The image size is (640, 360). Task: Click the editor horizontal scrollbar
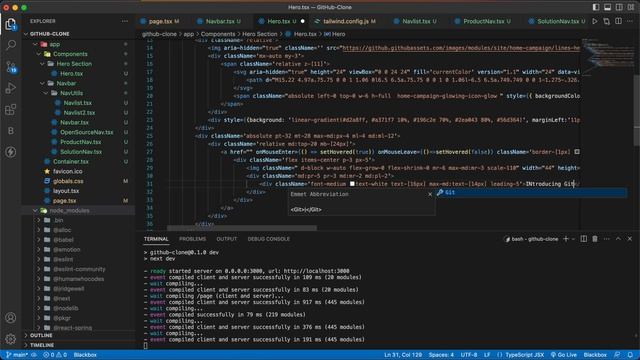point(242,228)
